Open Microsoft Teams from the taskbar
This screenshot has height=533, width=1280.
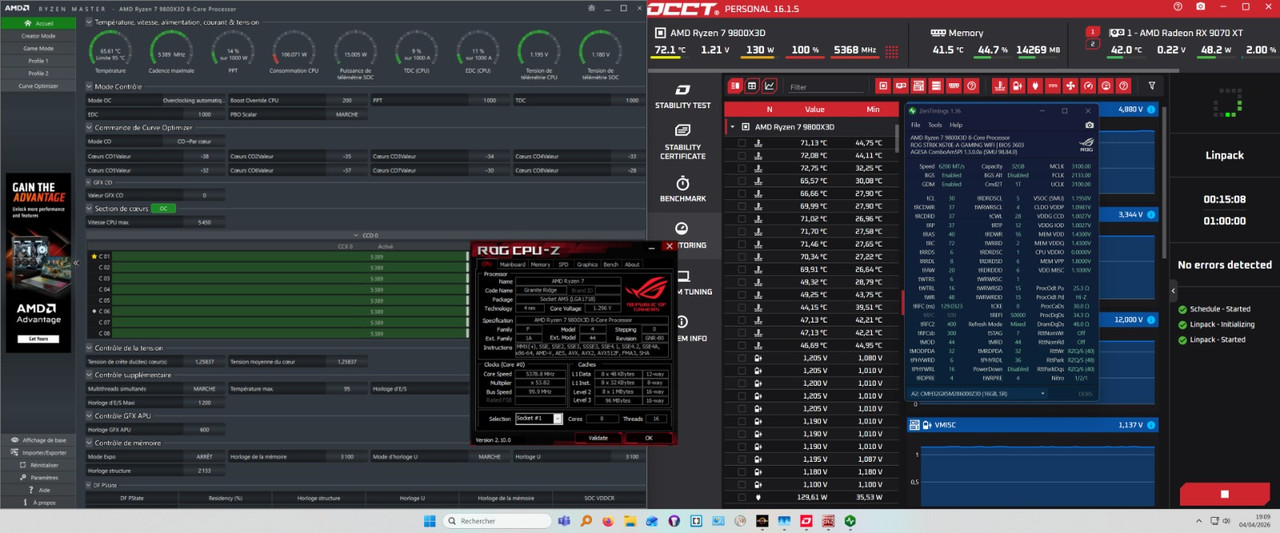pyautogui.click(x=563, y=521)
